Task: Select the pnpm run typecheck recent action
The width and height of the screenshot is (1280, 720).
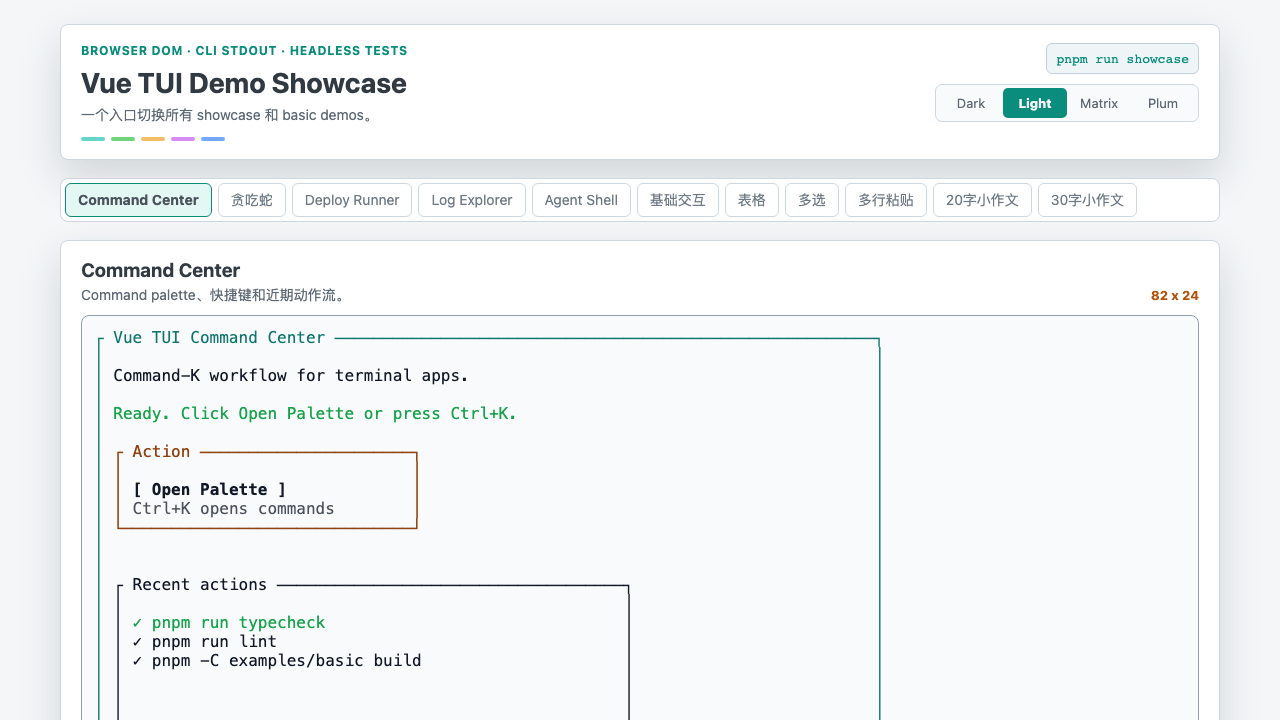Action: click(229, 622)
